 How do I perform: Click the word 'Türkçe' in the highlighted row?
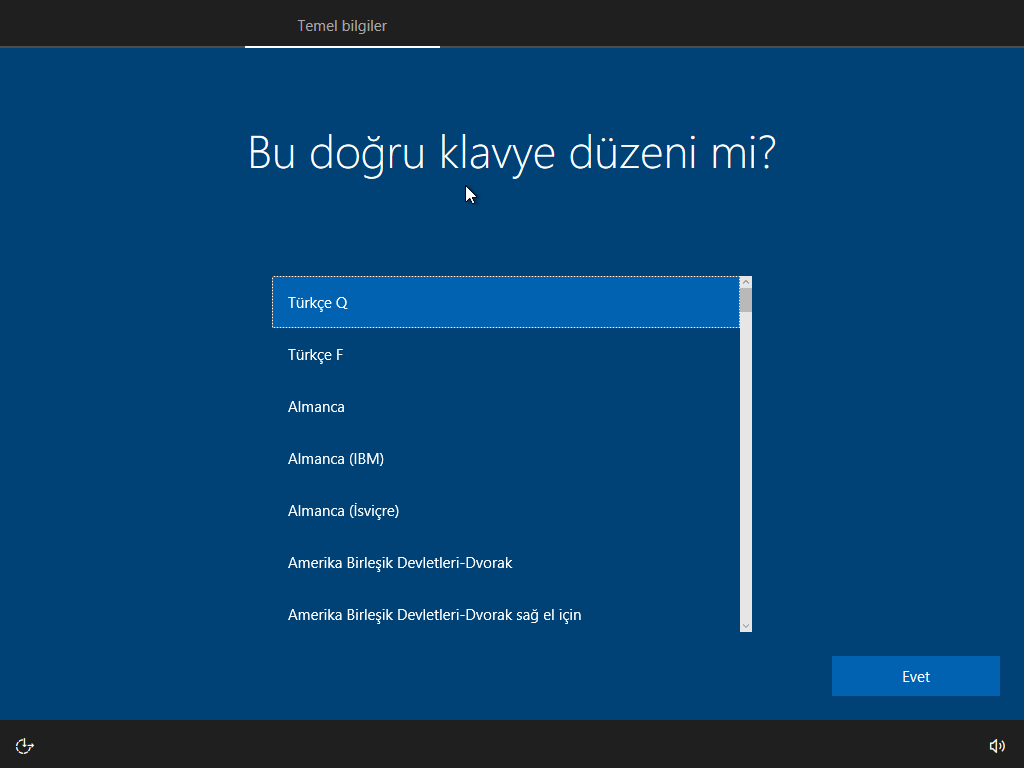(309, 302)
